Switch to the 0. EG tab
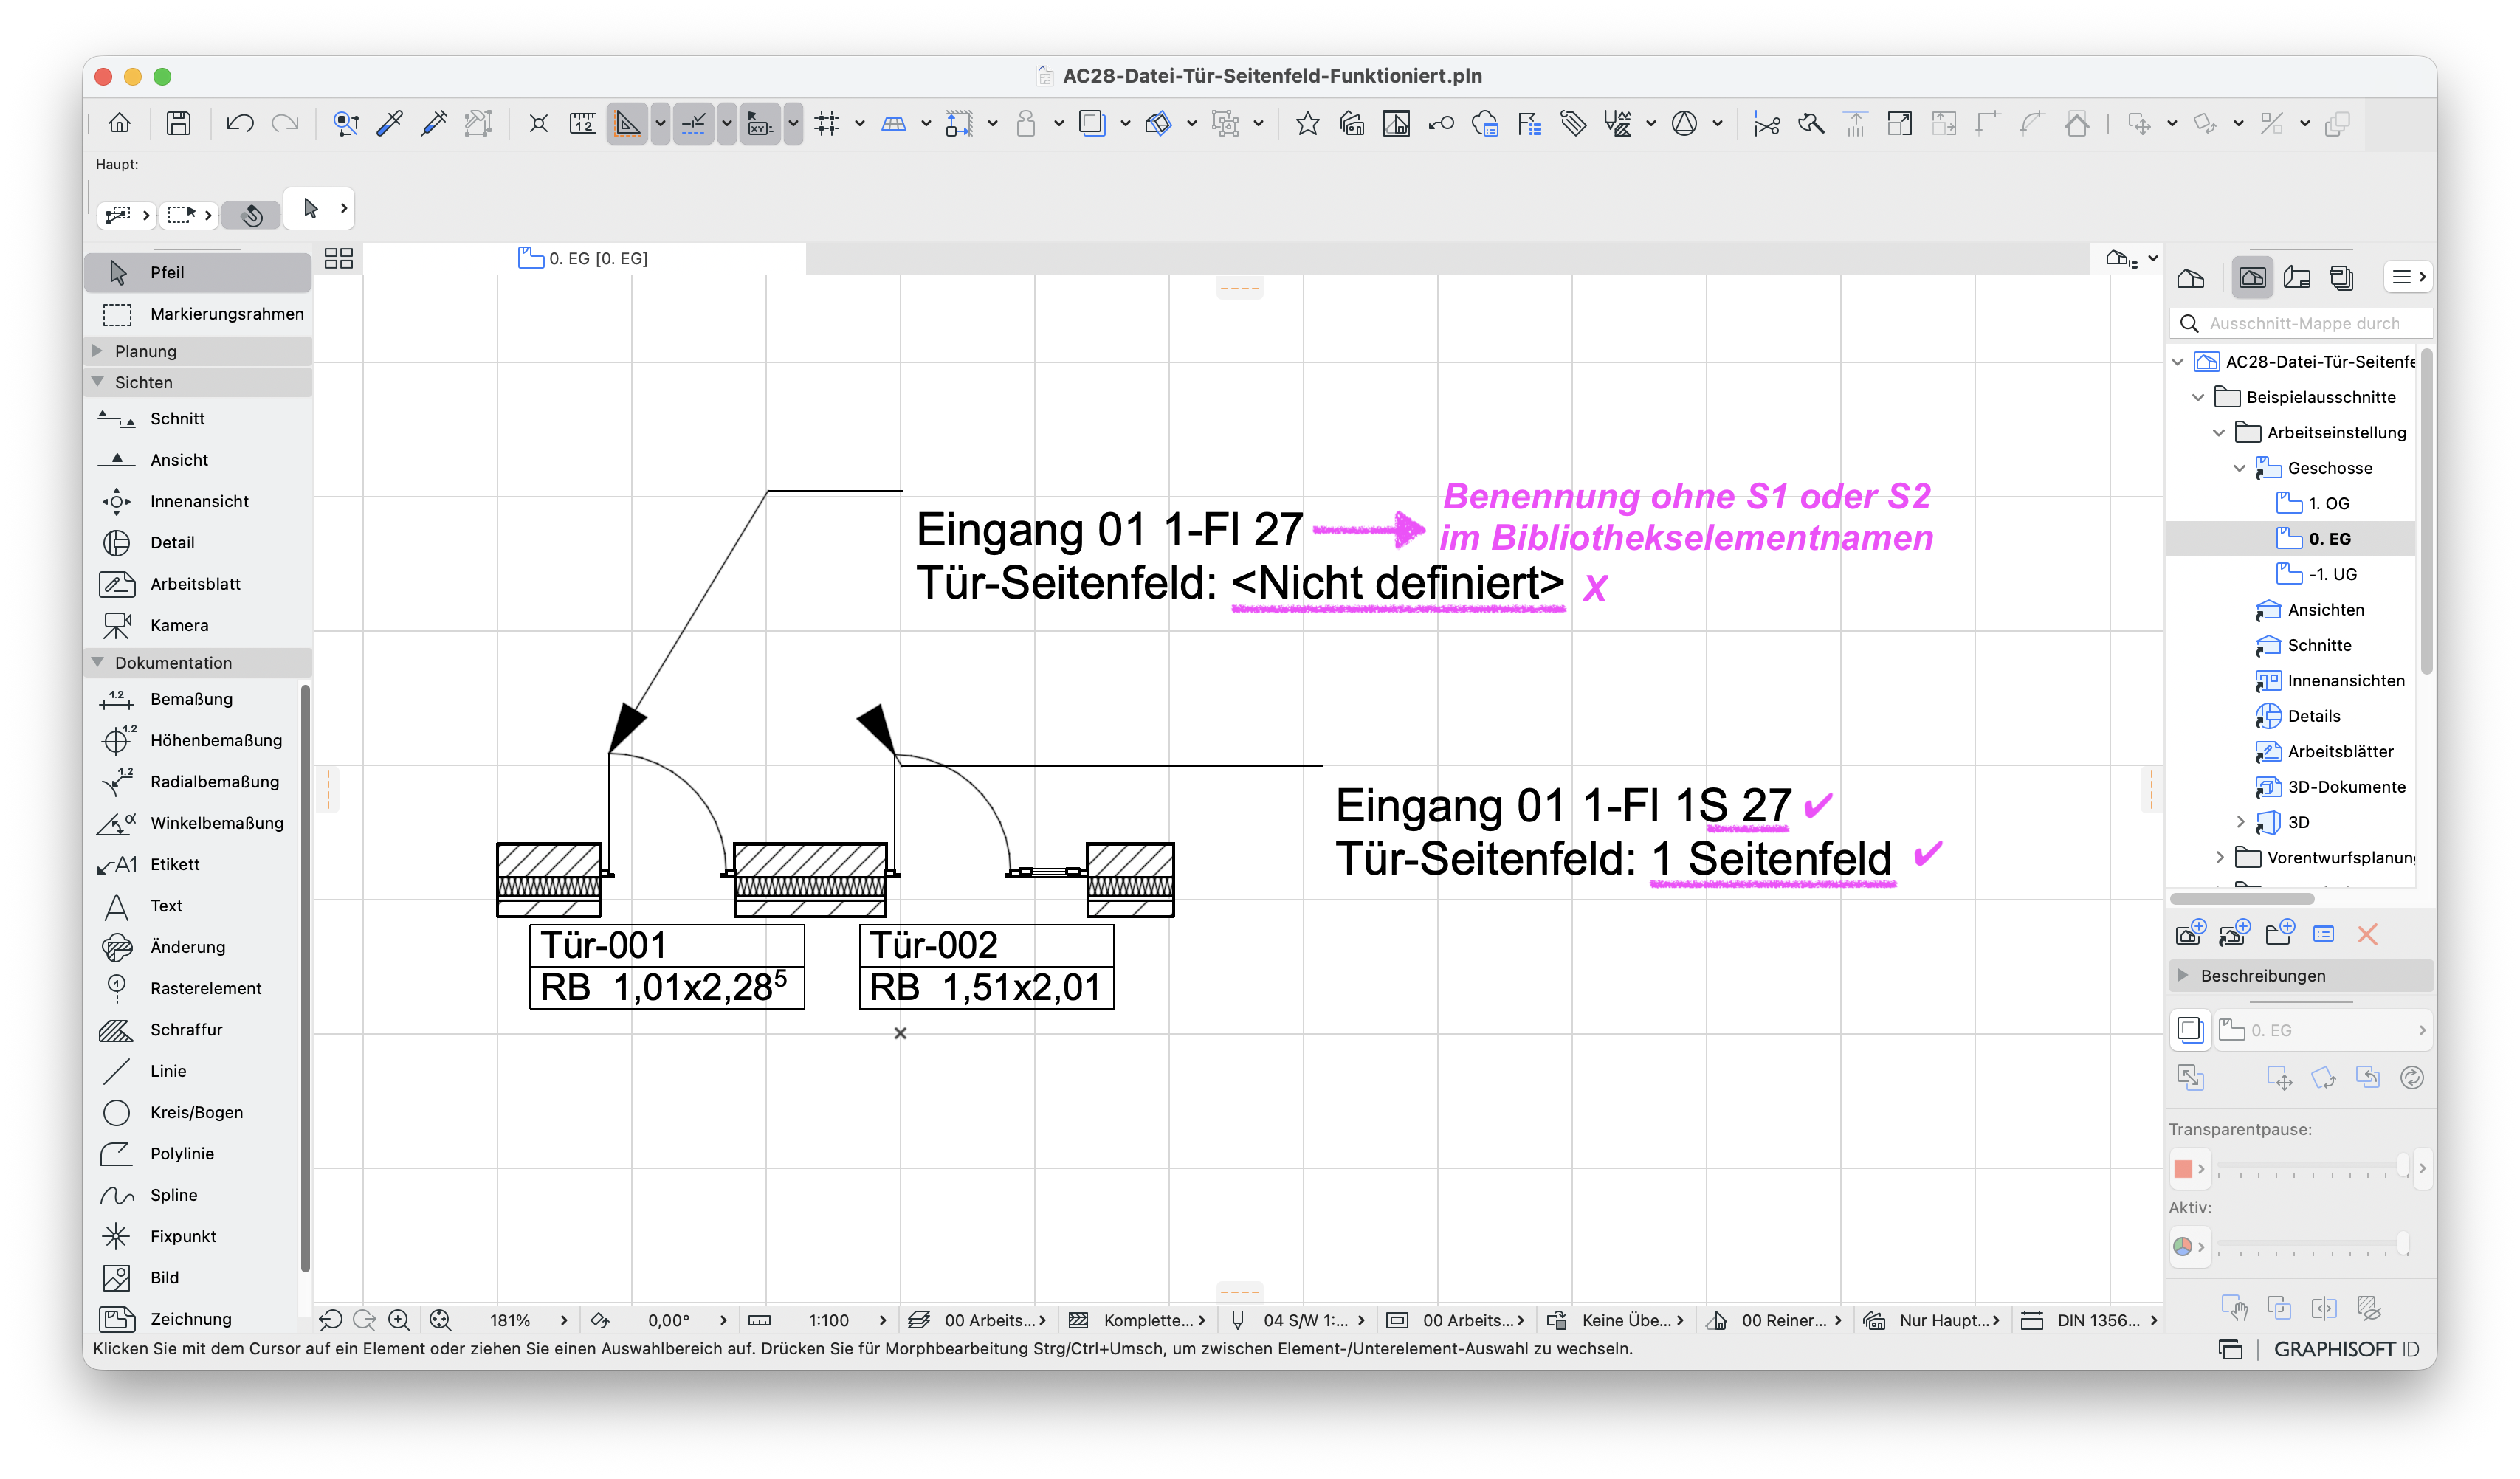The height and width of the screenshot is (1479, 2520). pos(583,258)
